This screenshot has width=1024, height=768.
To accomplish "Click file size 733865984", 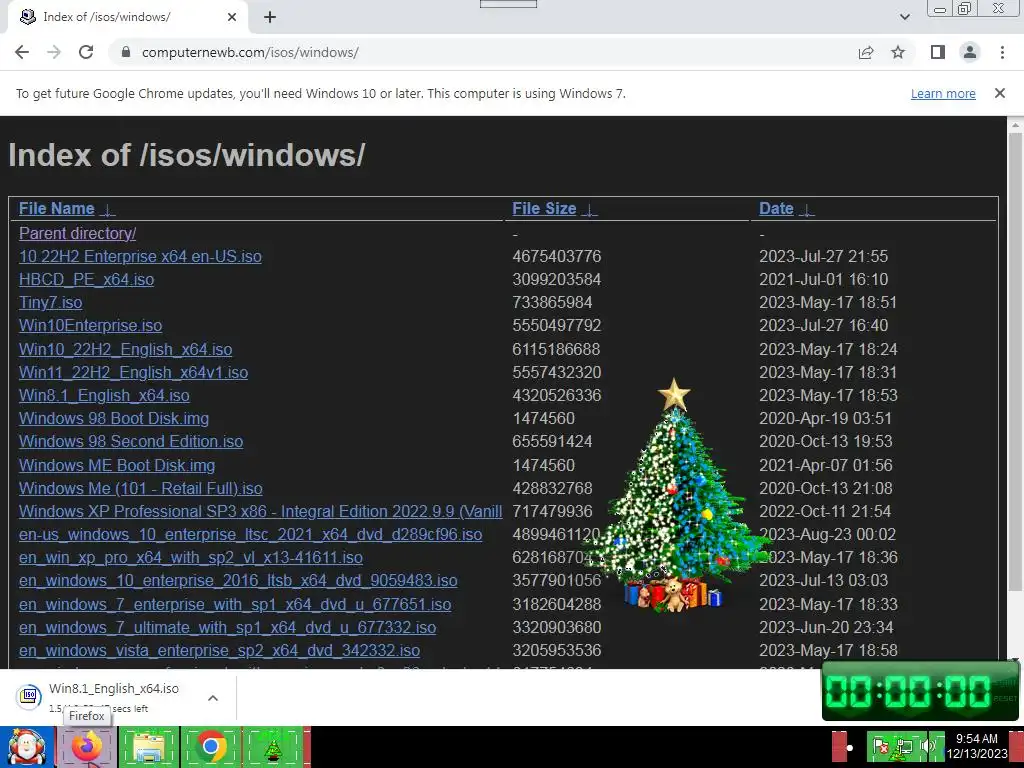I will (552, 302).
